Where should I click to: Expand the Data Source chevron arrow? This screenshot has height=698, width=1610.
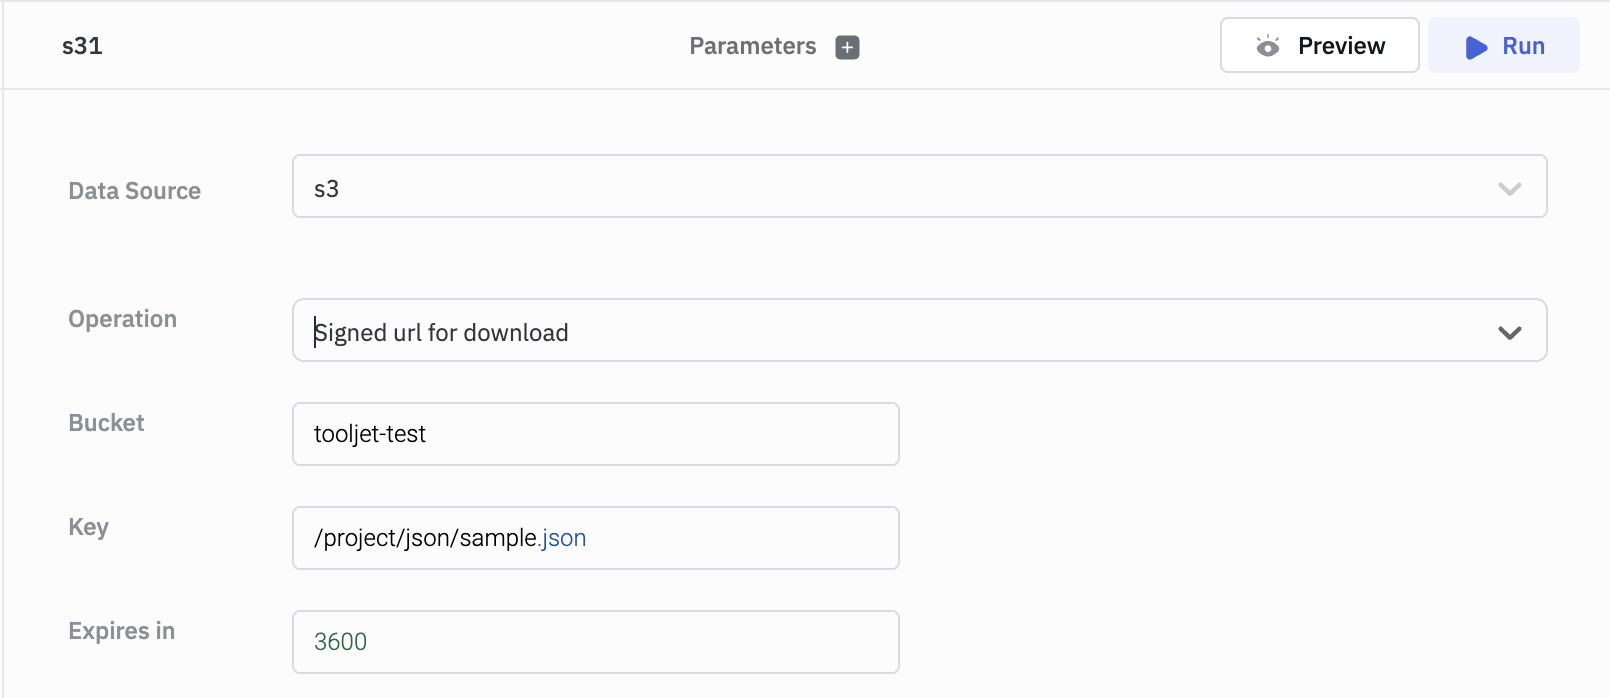point(1509,188)
